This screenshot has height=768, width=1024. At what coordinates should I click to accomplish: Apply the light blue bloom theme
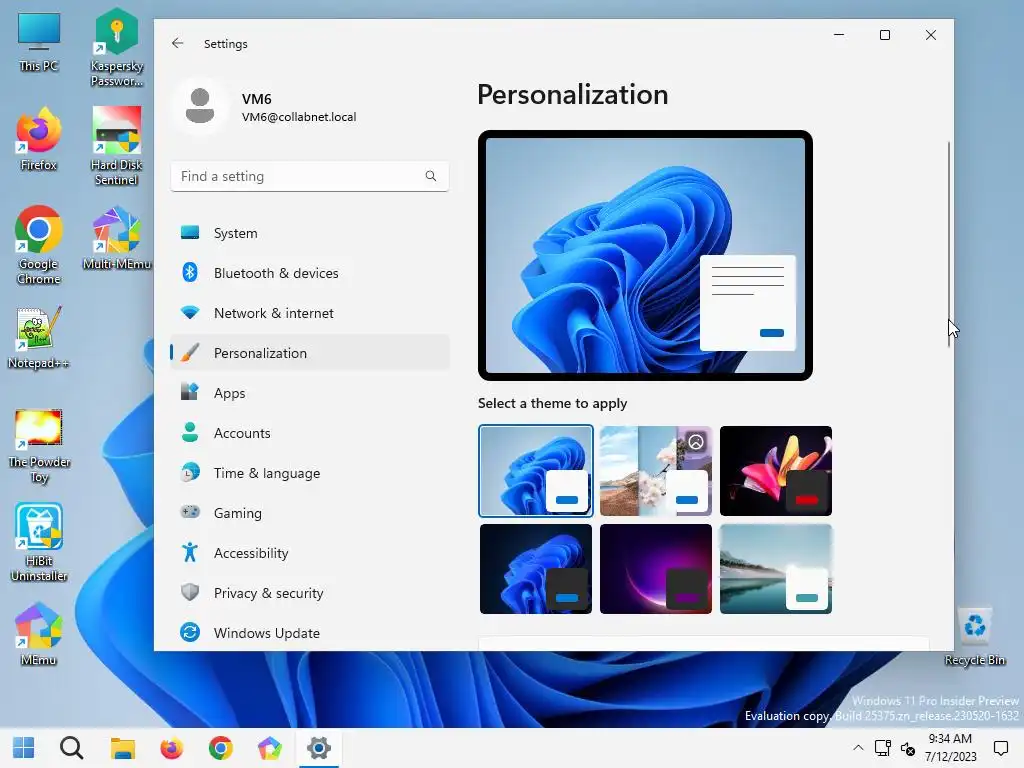point(536,471)
